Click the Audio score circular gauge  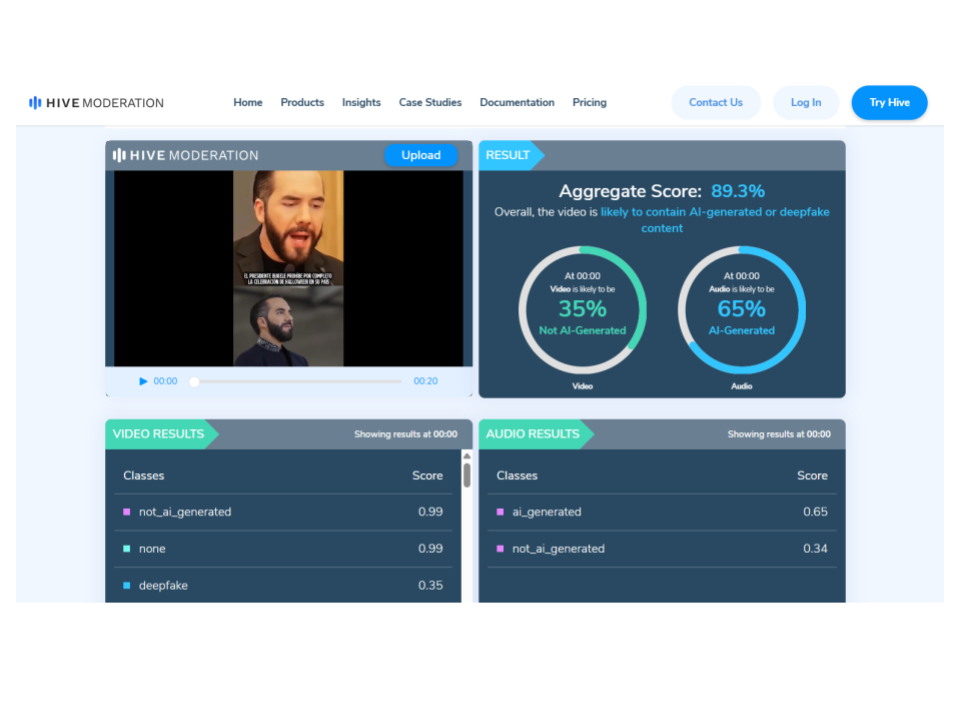pyautogui.click(x=741, y=310)
